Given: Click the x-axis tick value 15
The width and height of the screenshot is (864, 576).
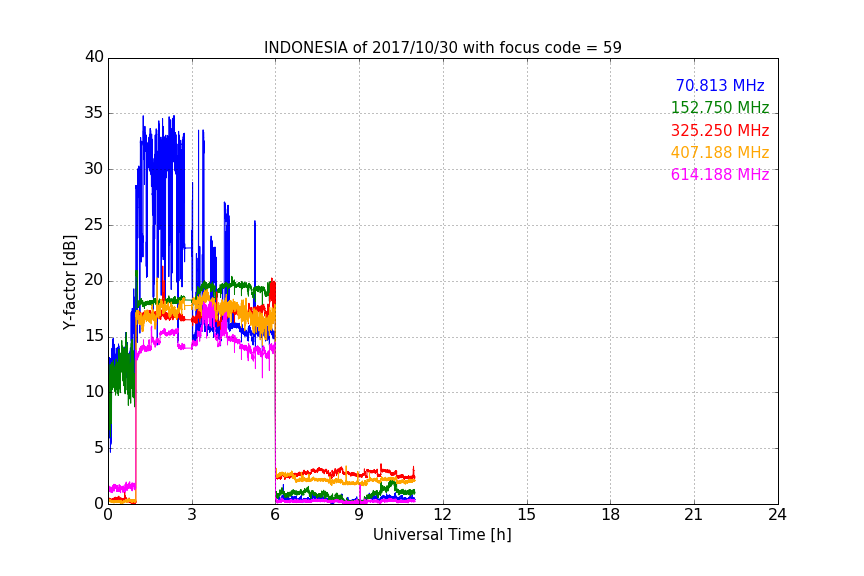Looking at the screenshot, I should 527,515.
